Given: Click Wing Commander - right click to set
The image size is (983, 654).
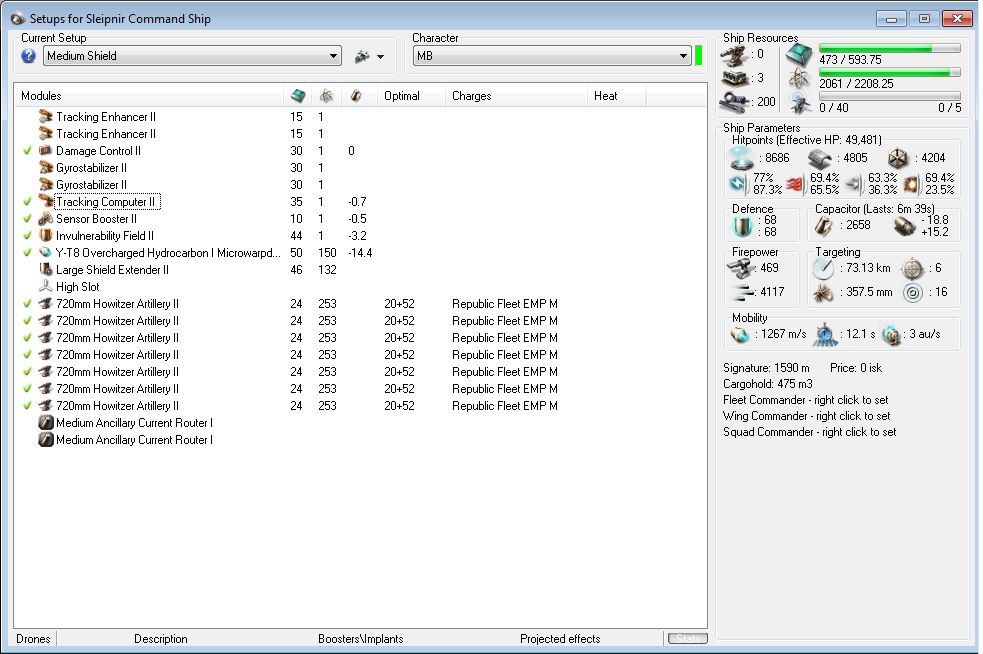Looking at the screenshot, I should [x=806, y=416].
